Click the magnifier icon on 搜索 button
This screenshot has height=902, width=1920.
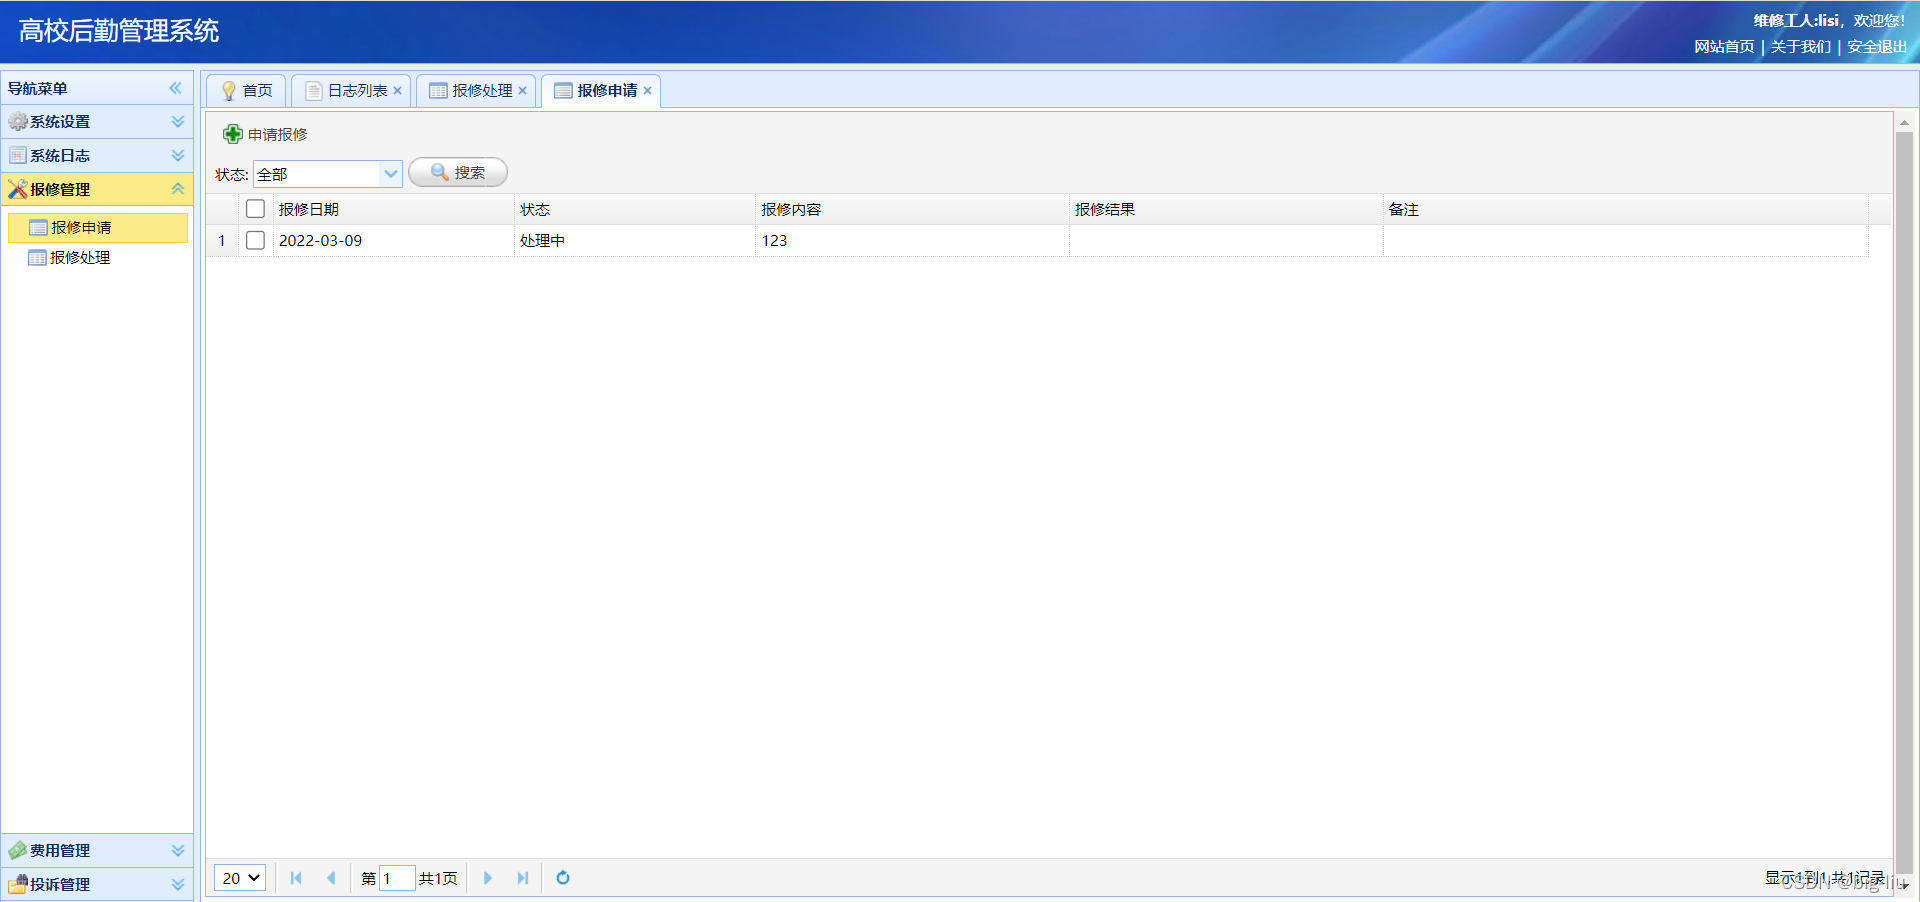[x=440, y=172]
